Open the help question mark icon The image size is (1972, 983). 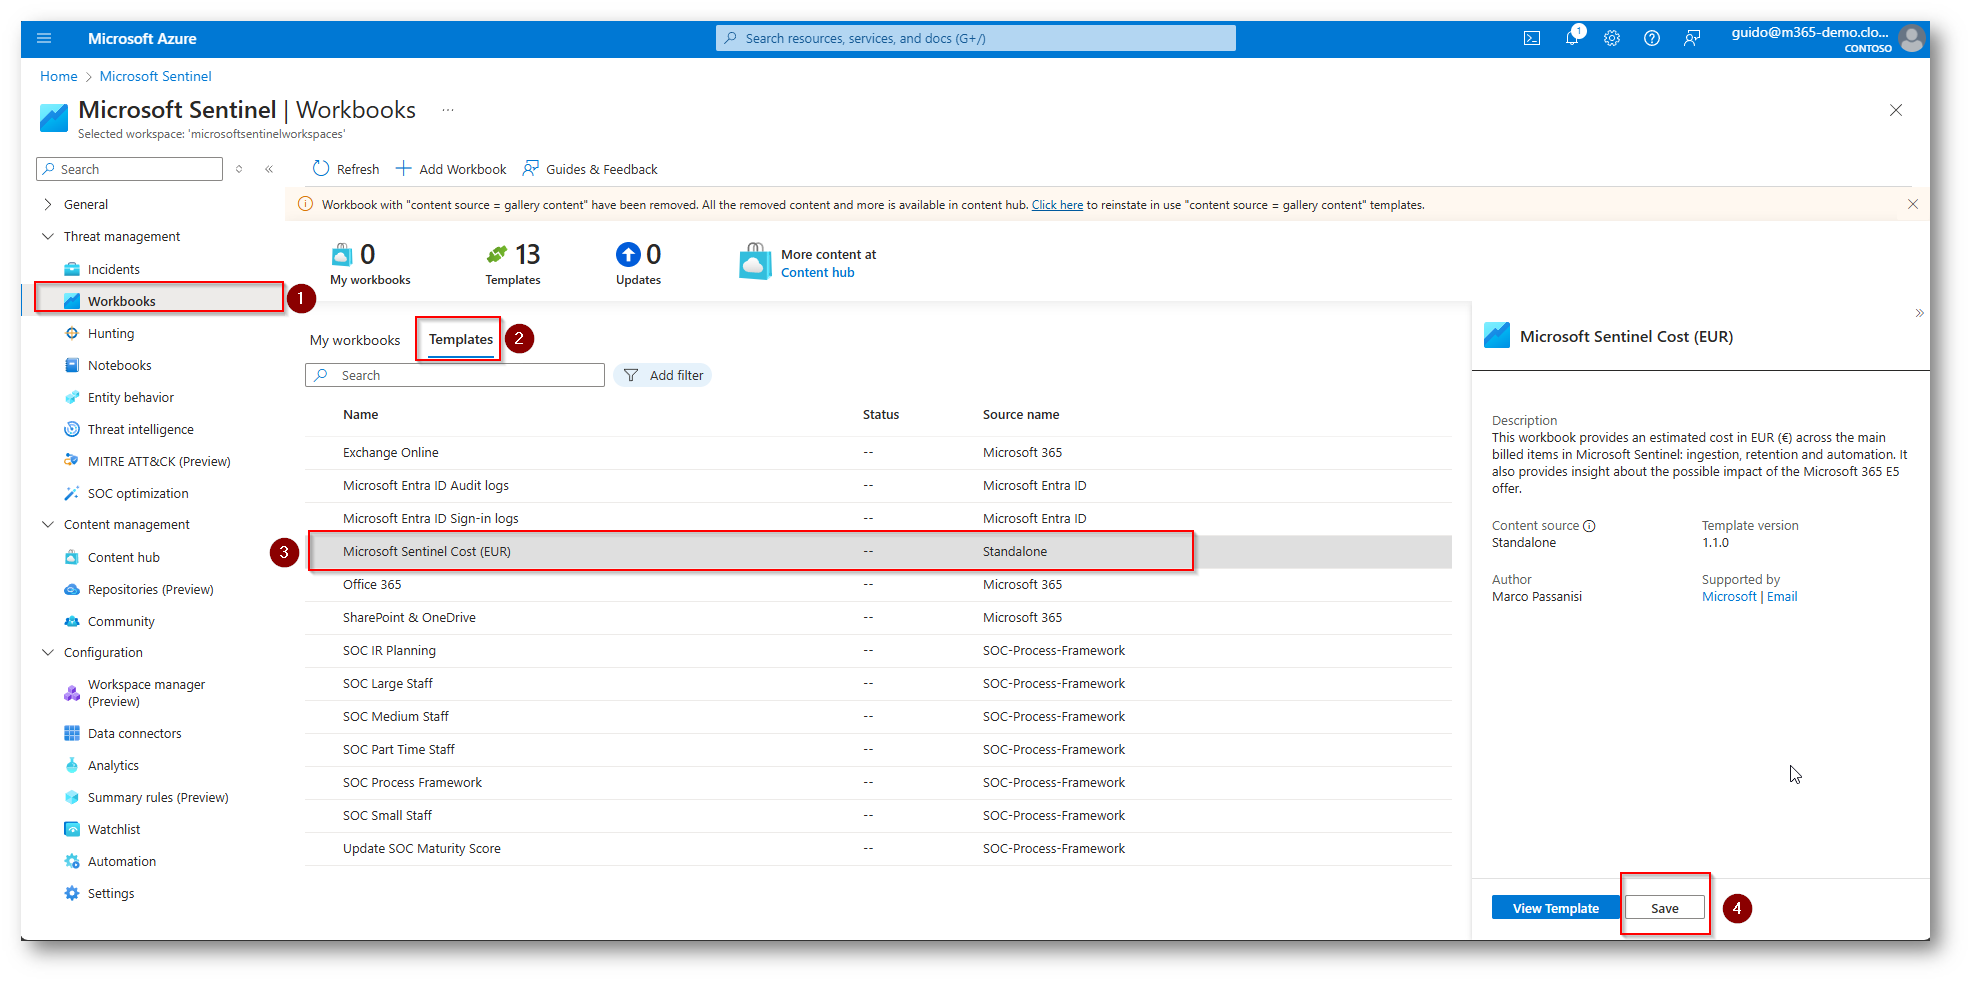[x=1652, y=38]
